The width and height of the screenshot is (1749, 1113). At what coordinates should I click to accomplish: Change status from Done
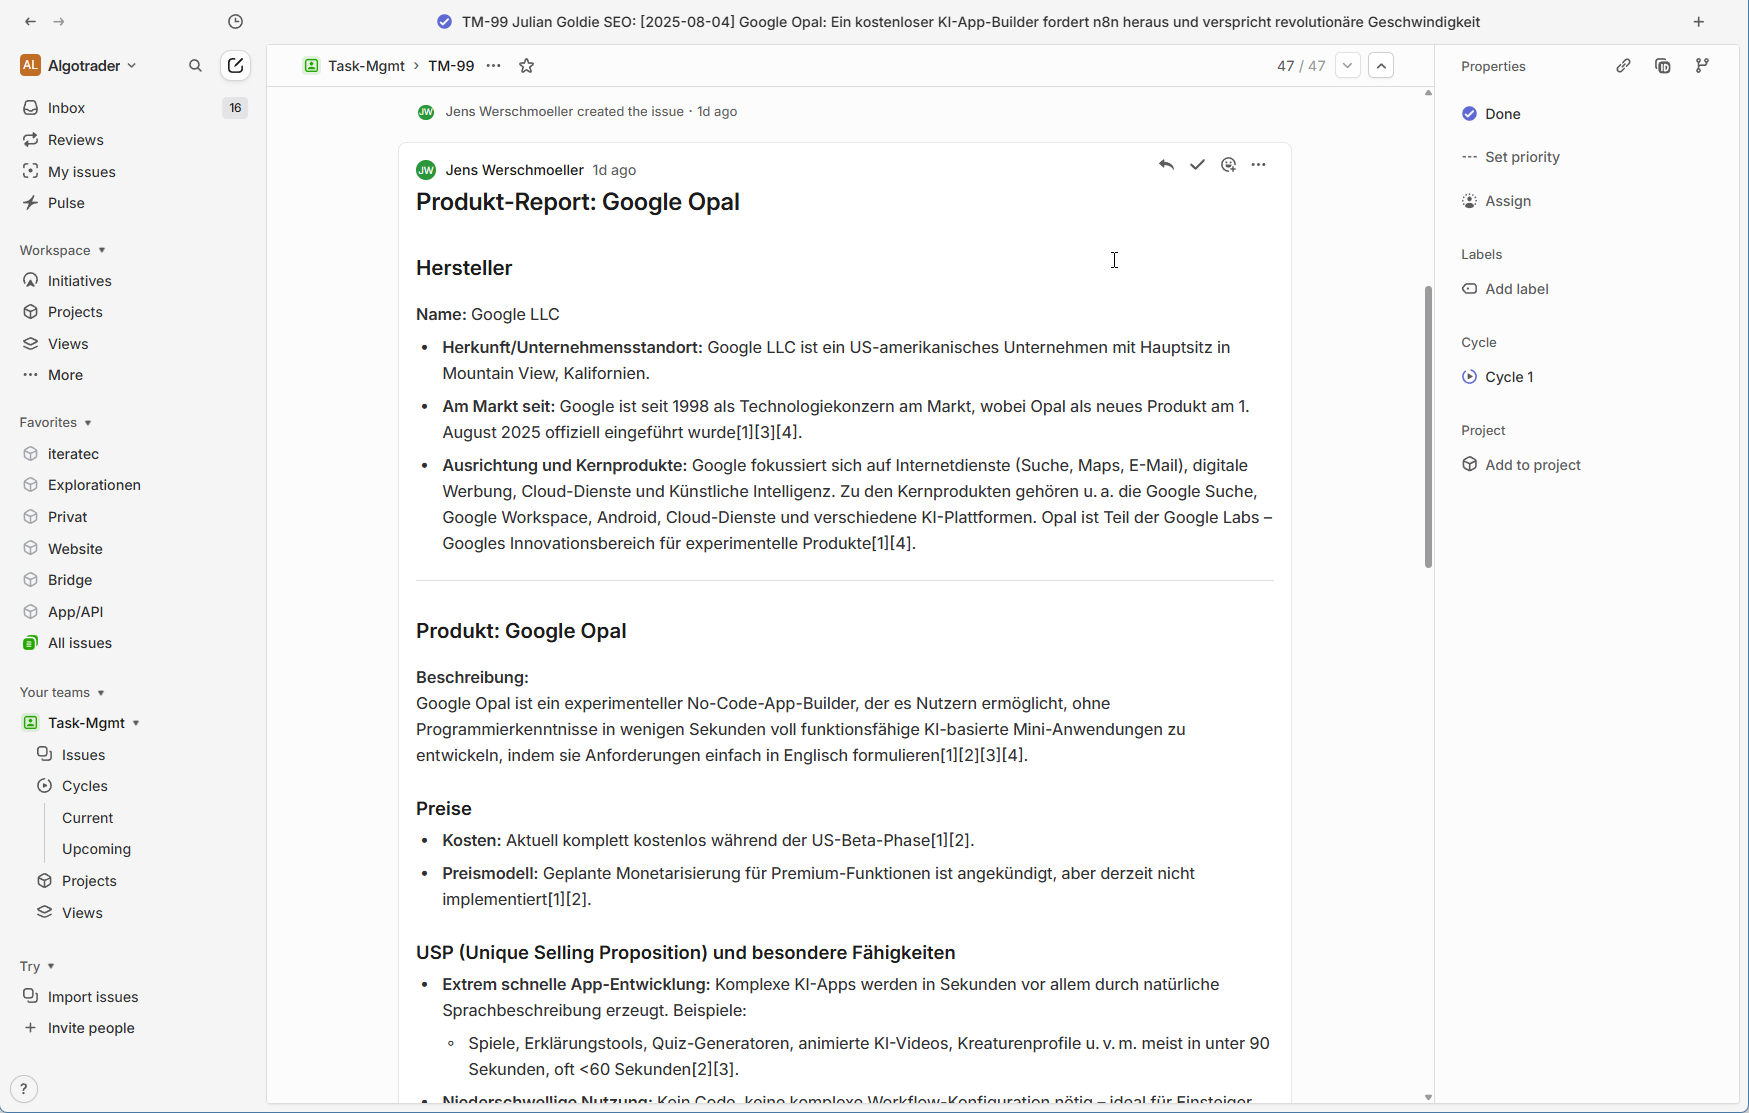1491,114
